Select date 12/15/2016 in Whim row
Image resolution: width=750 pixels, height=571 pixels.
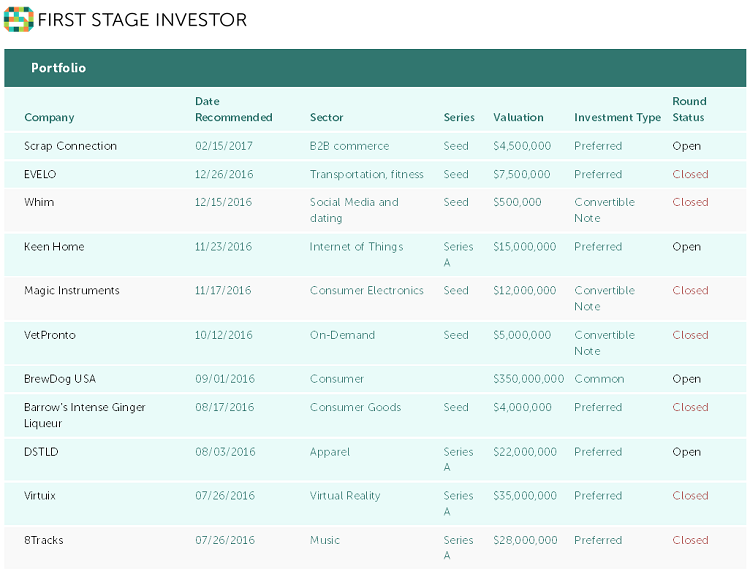tap(223, 202)
